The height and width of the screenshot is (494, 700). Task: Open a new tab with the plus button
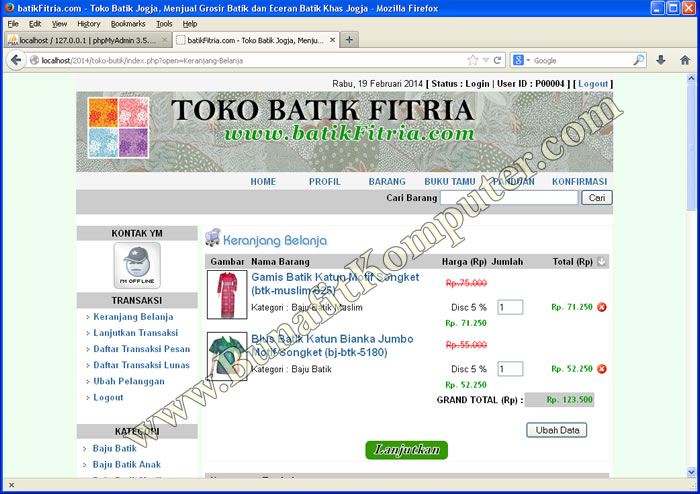click(x=349, y=40)
